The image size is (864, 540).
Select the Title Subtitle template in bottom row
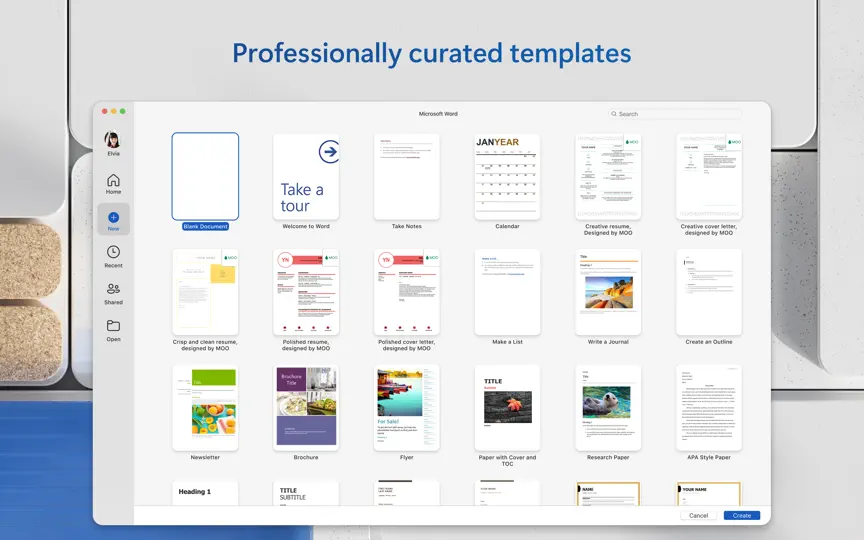pyautogui.click(x=306, y=493)
